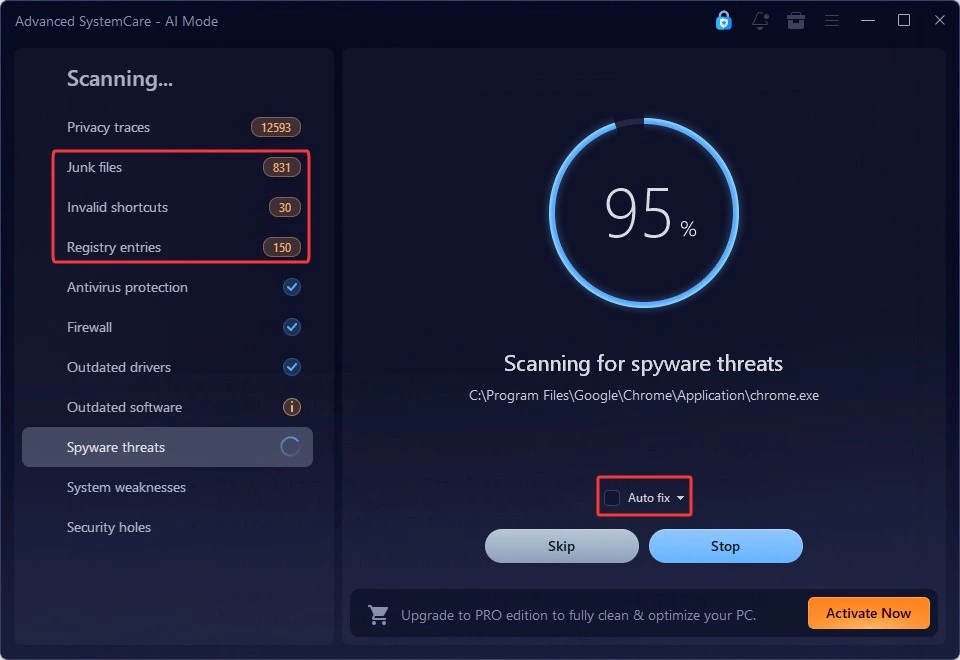This screenshot has width=960, height=660.
Task: Close the Advanced SystemCare window
Action: pos(940,20)
